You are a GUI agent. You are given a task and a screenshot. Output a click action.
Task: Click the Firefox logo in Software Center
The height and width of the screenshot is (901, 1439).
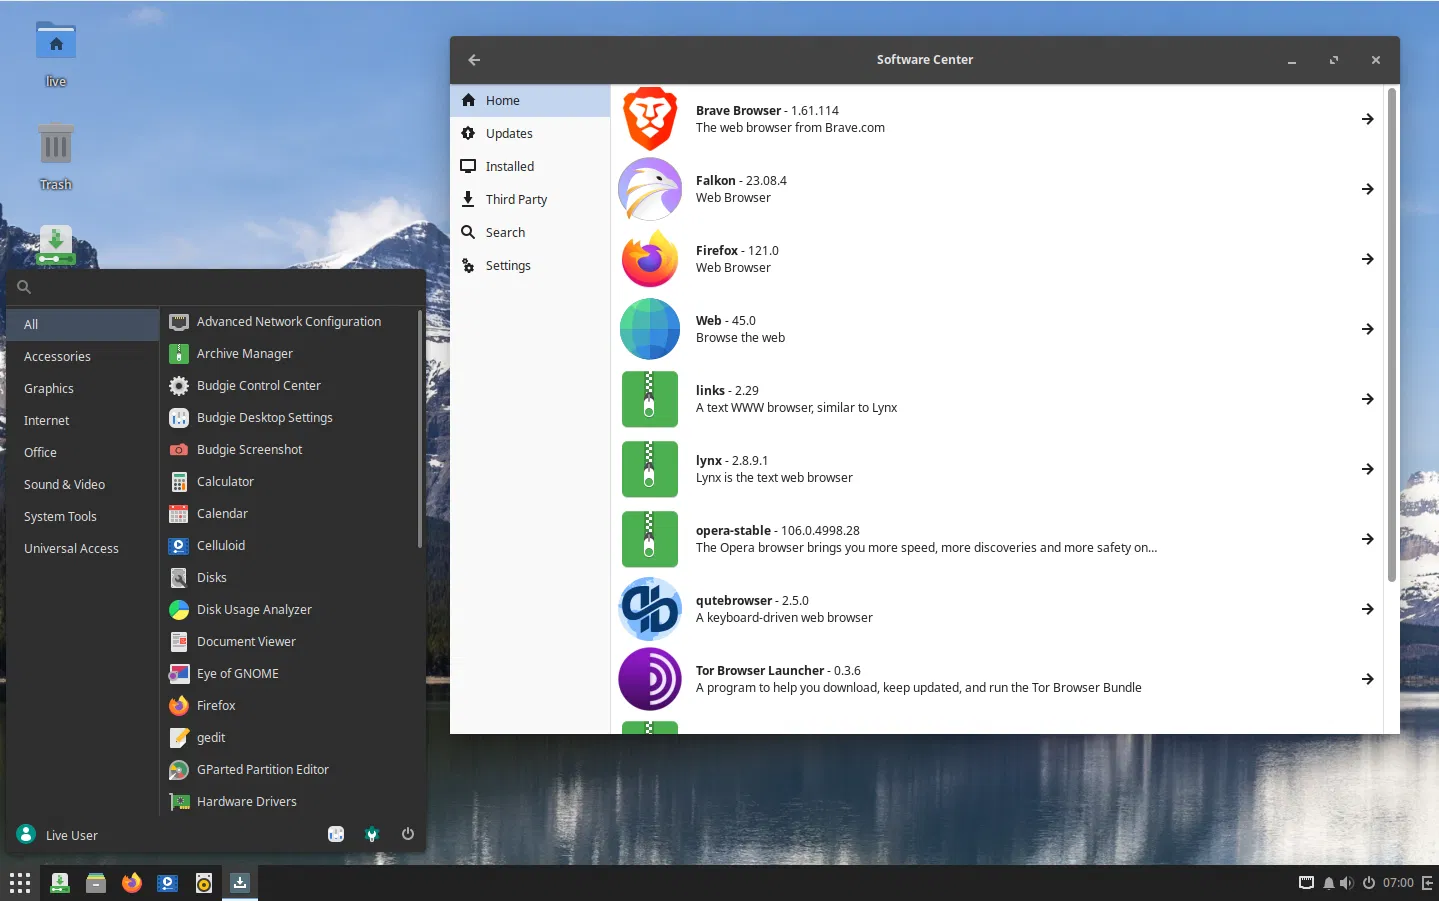(650, 259)
